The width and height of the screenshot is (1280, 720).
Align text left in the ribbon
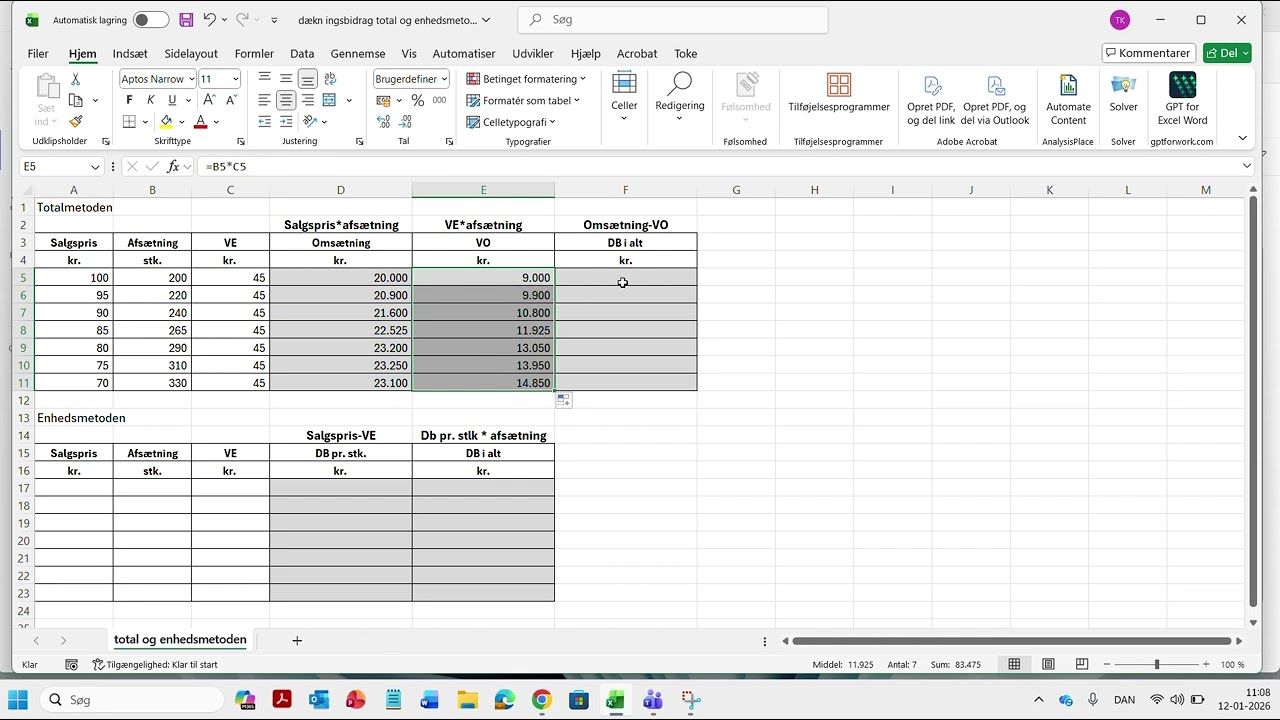tap(264, 100)
